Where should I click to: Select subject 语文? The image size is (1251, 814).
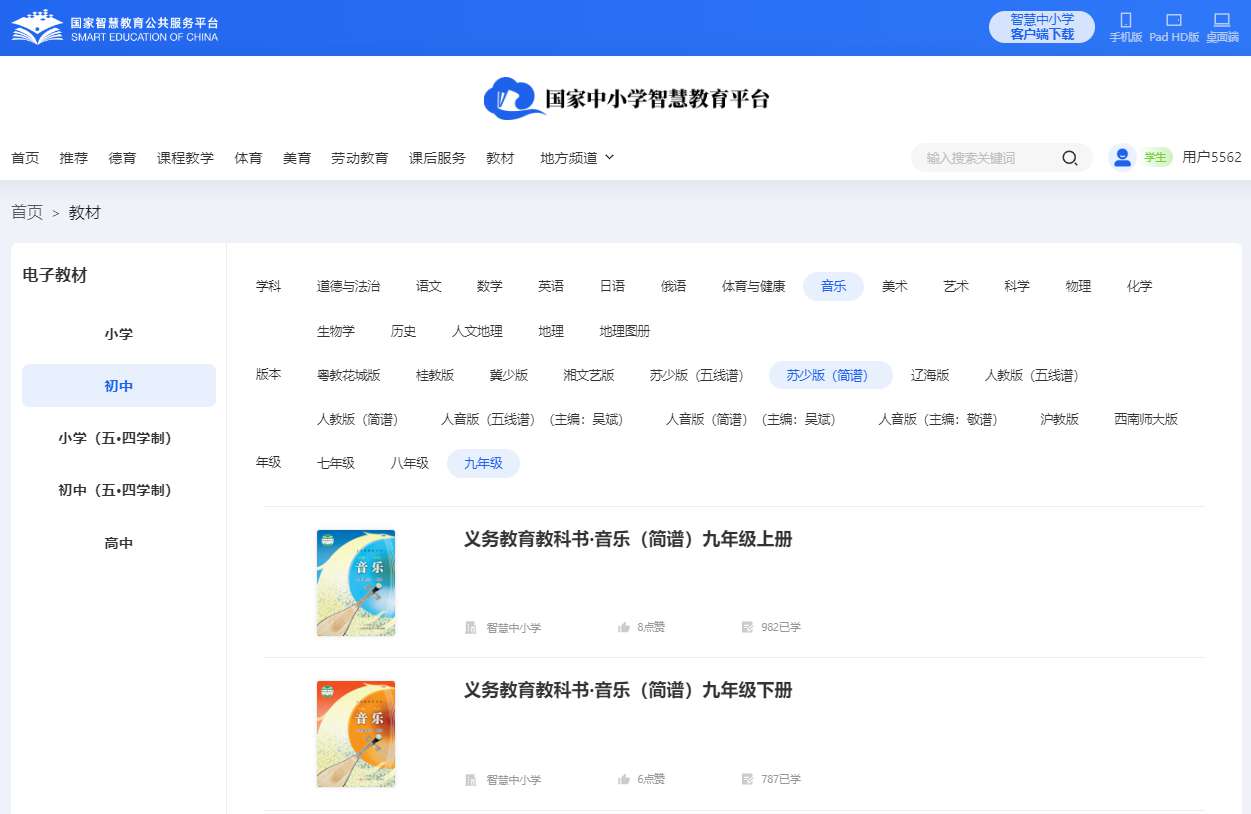(x=429, y=286)
